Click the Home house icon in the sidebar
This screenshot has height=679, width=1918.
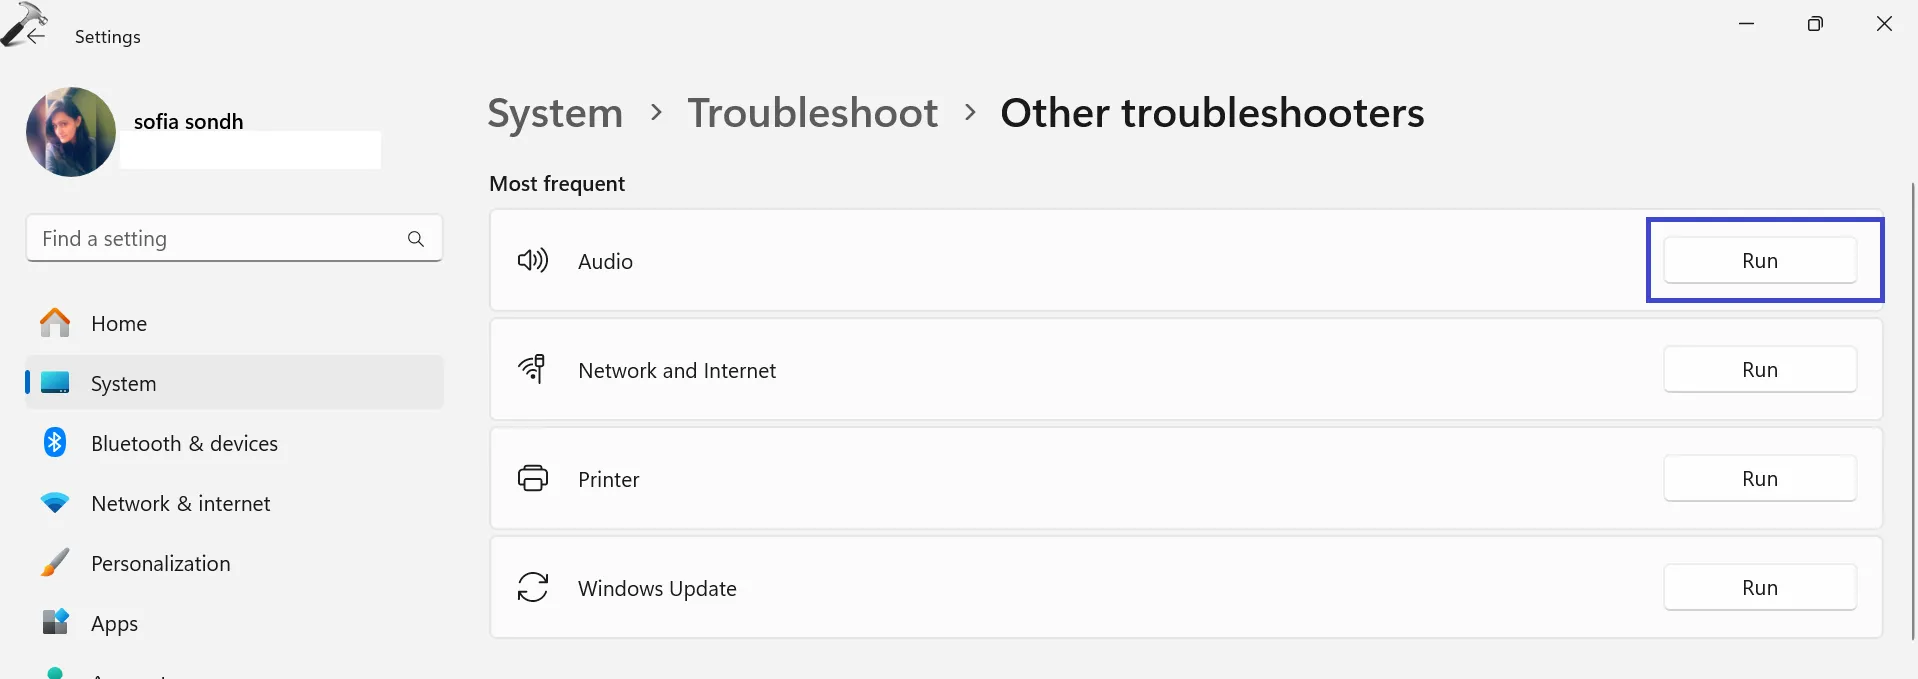tap(55, 323)
